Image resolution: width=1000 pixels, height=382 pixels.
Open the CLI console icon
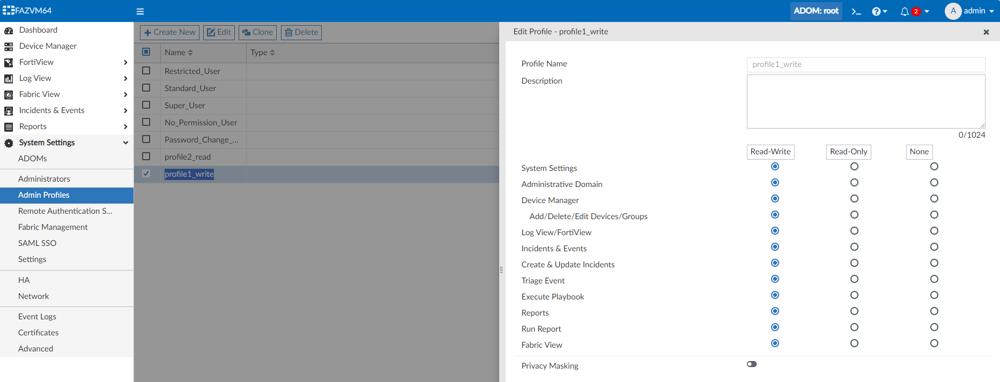click(x=856, y=11)
